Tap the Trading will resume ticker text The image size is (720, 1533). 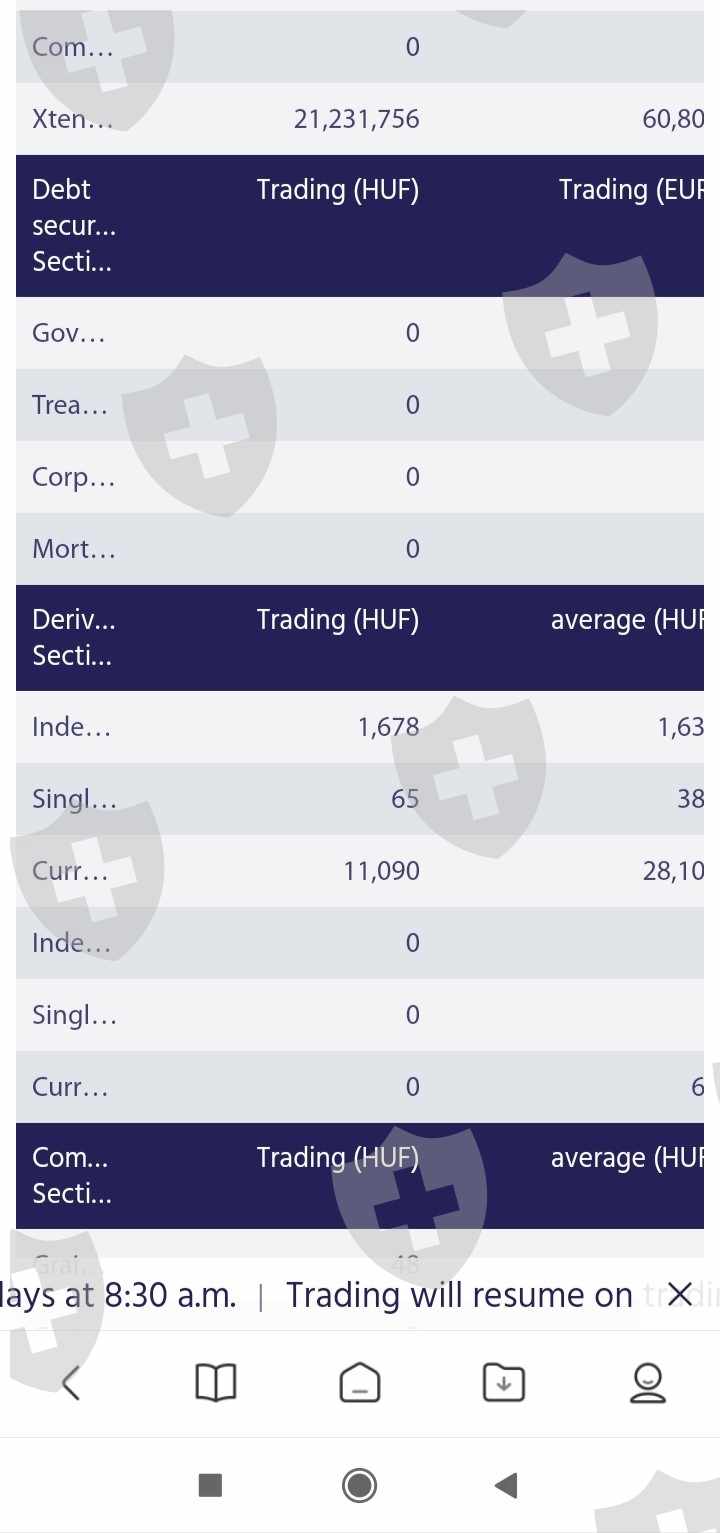[459, 1295]
